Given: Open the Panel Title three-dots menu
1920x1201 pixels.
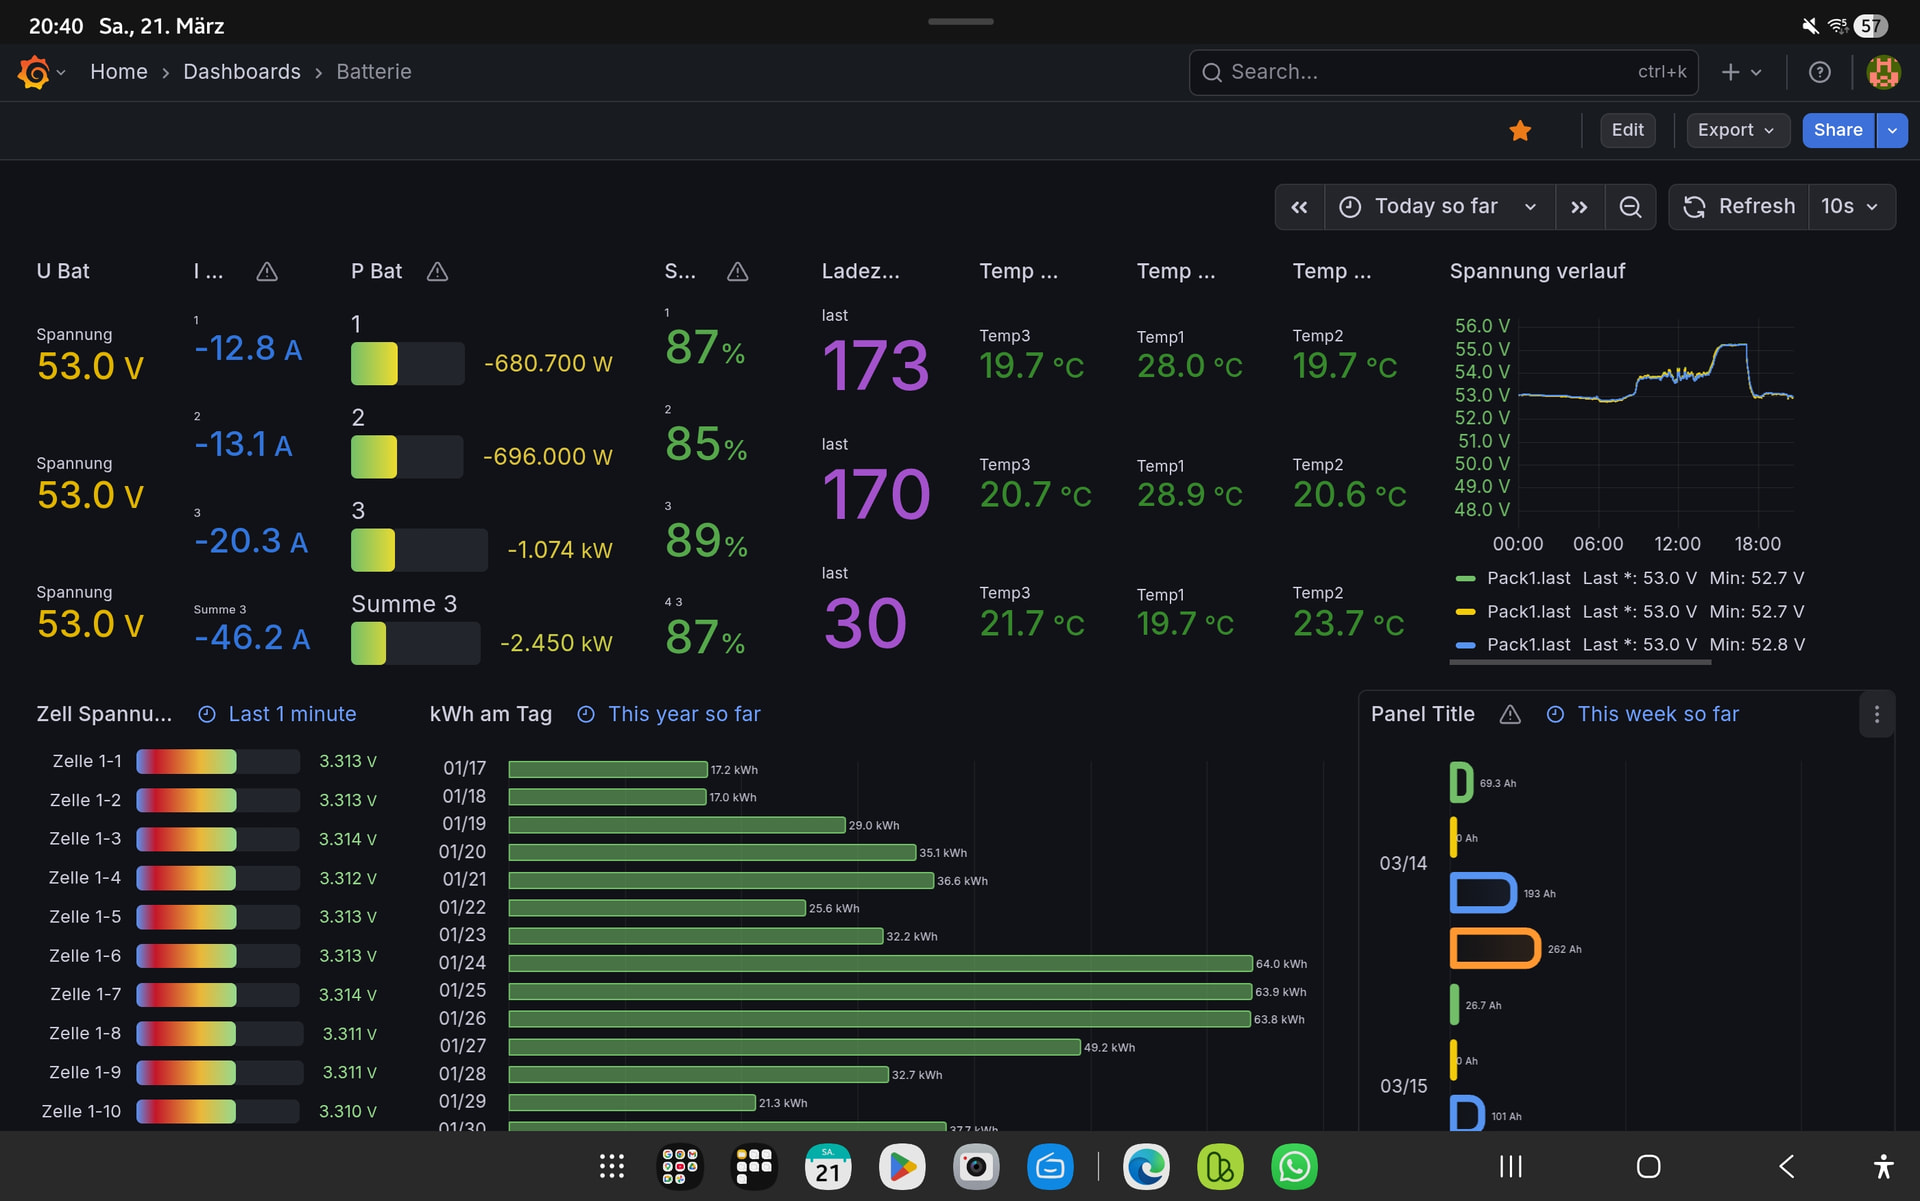Looking at the screenshot, I should (x=1876, y=714).
